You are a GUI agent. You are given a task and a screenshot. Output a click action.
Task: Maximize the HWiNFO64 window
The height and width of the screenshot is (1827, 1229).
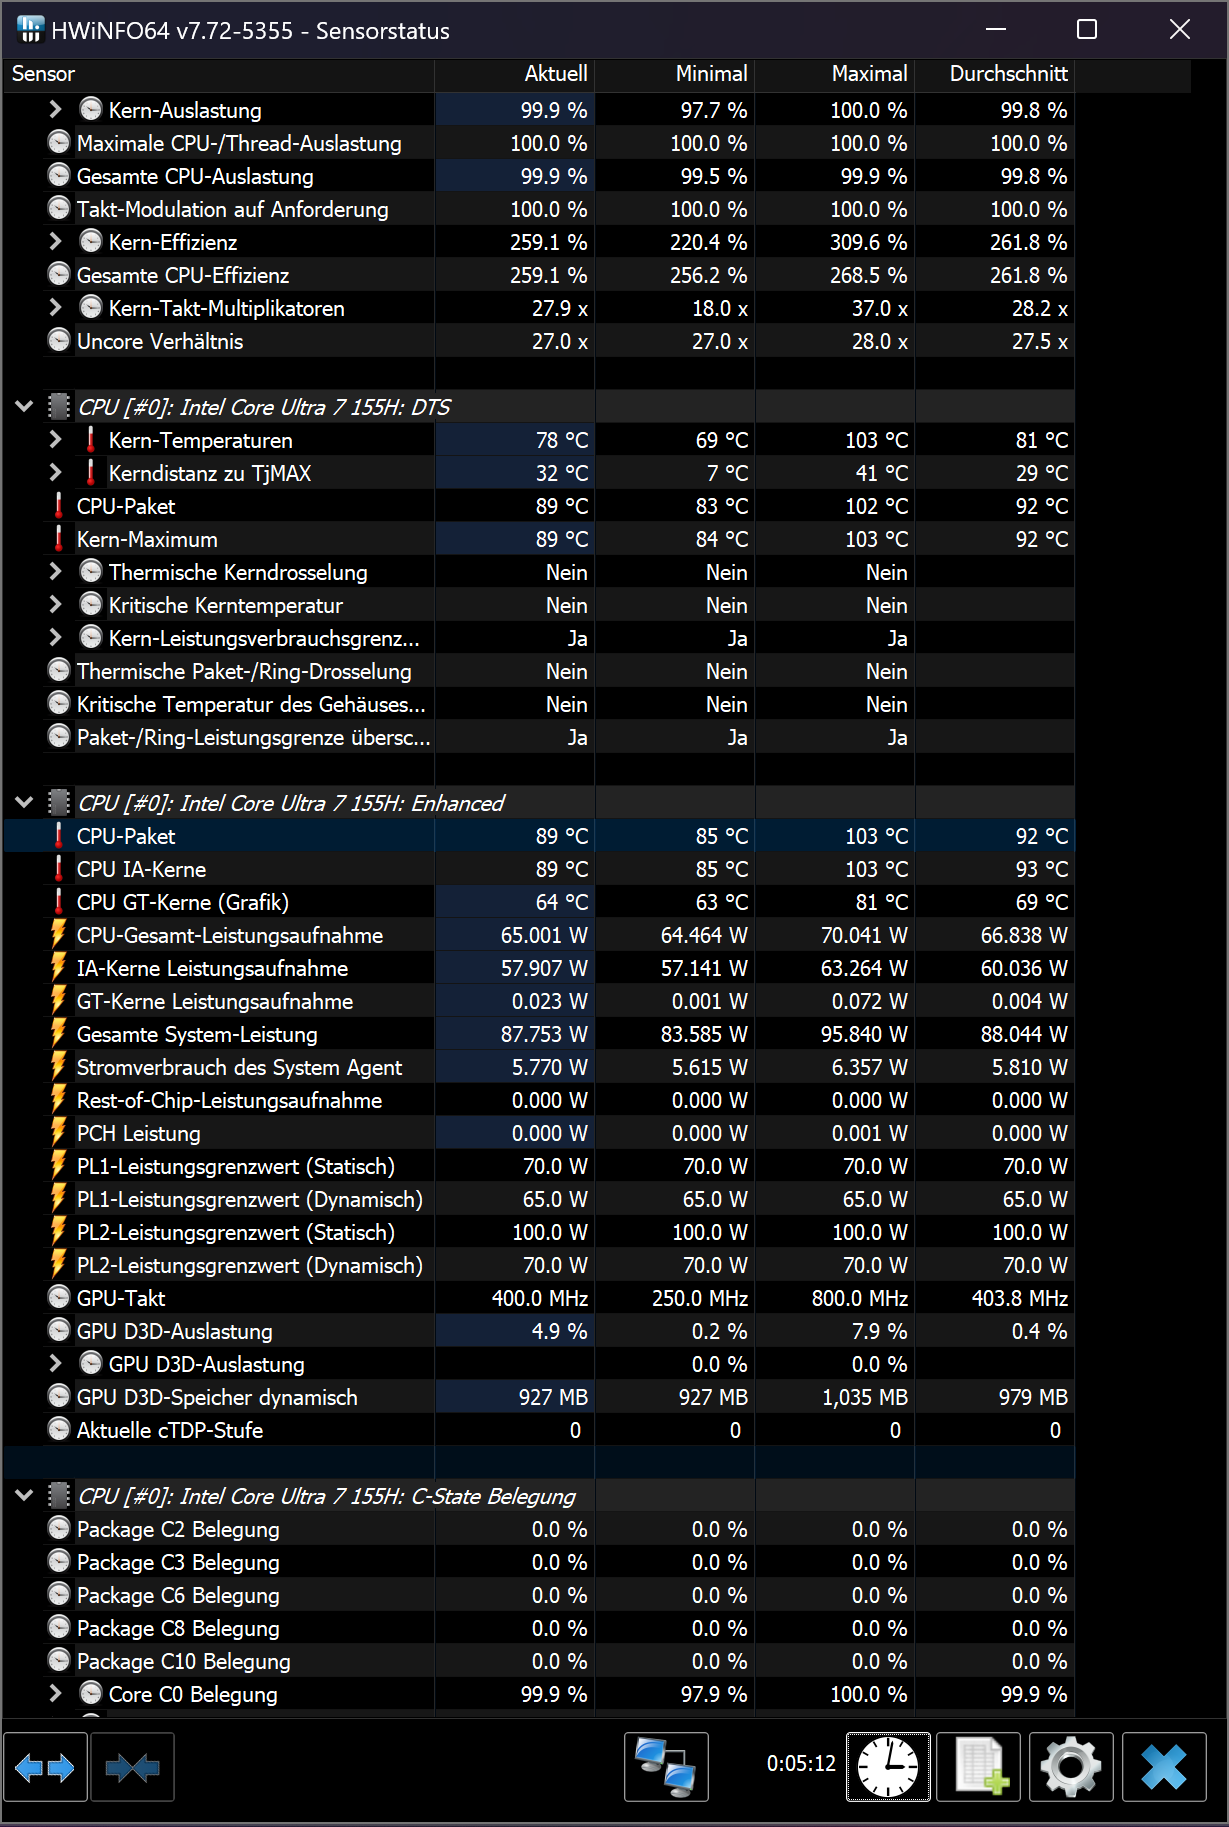coord(1087,30)
